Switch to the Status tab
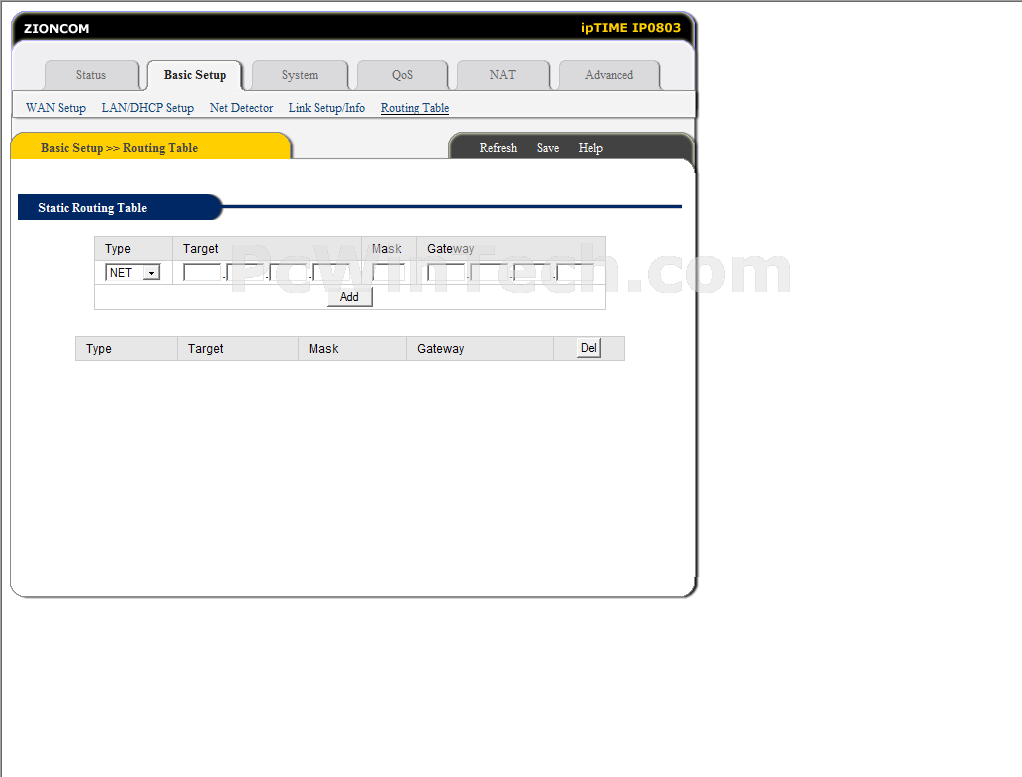The height and width of the screenshot is (777, 1022). pos(91,75)
